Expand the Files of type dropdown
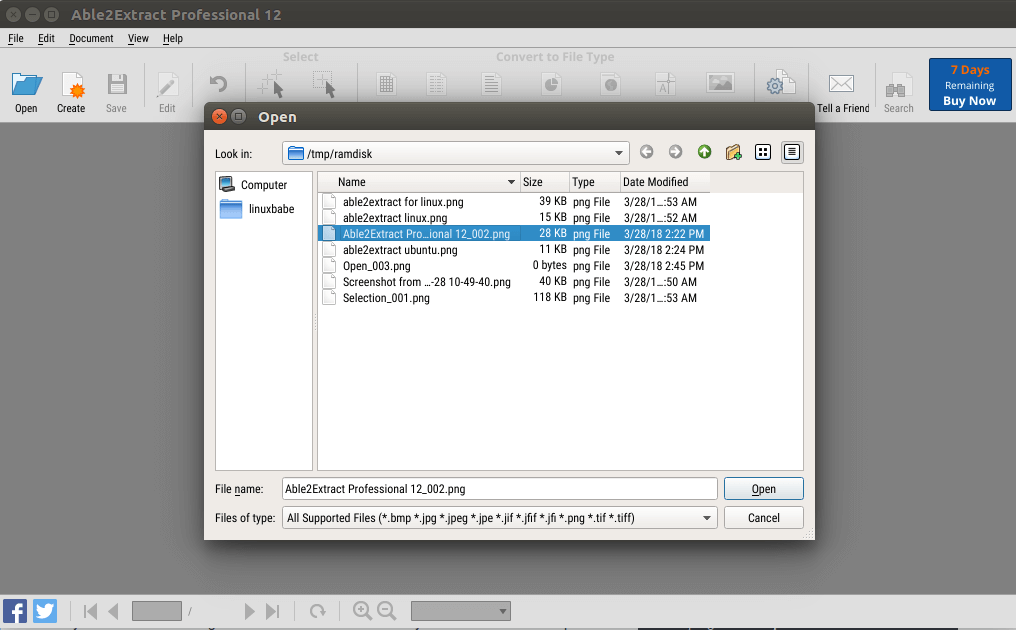This screenshot has width=1016, height=630. coord(707,518)
